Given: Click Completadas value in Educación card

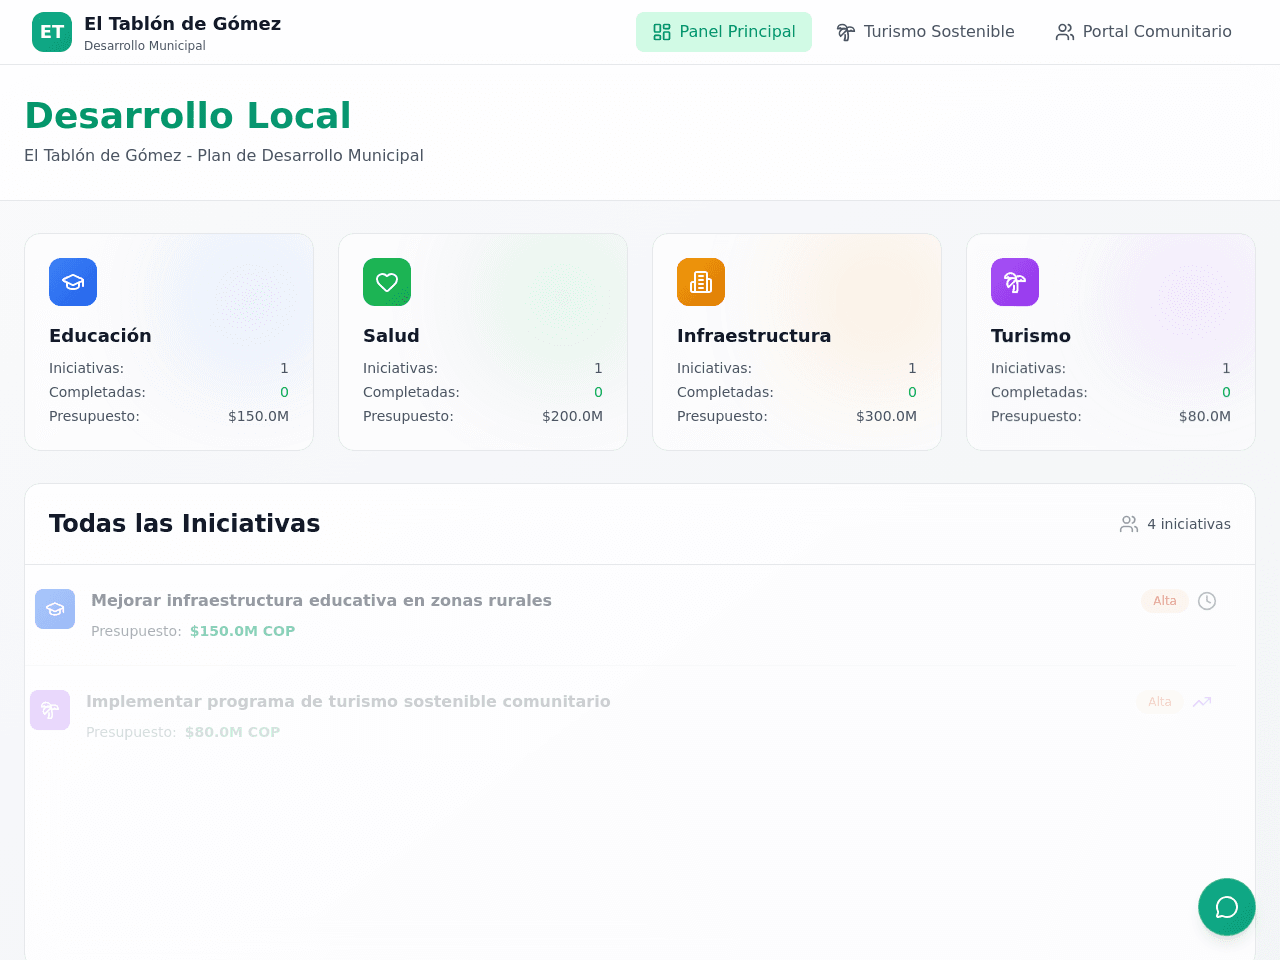Looking at the screenshot, I should pyautogui.click(x=284, y=392).
